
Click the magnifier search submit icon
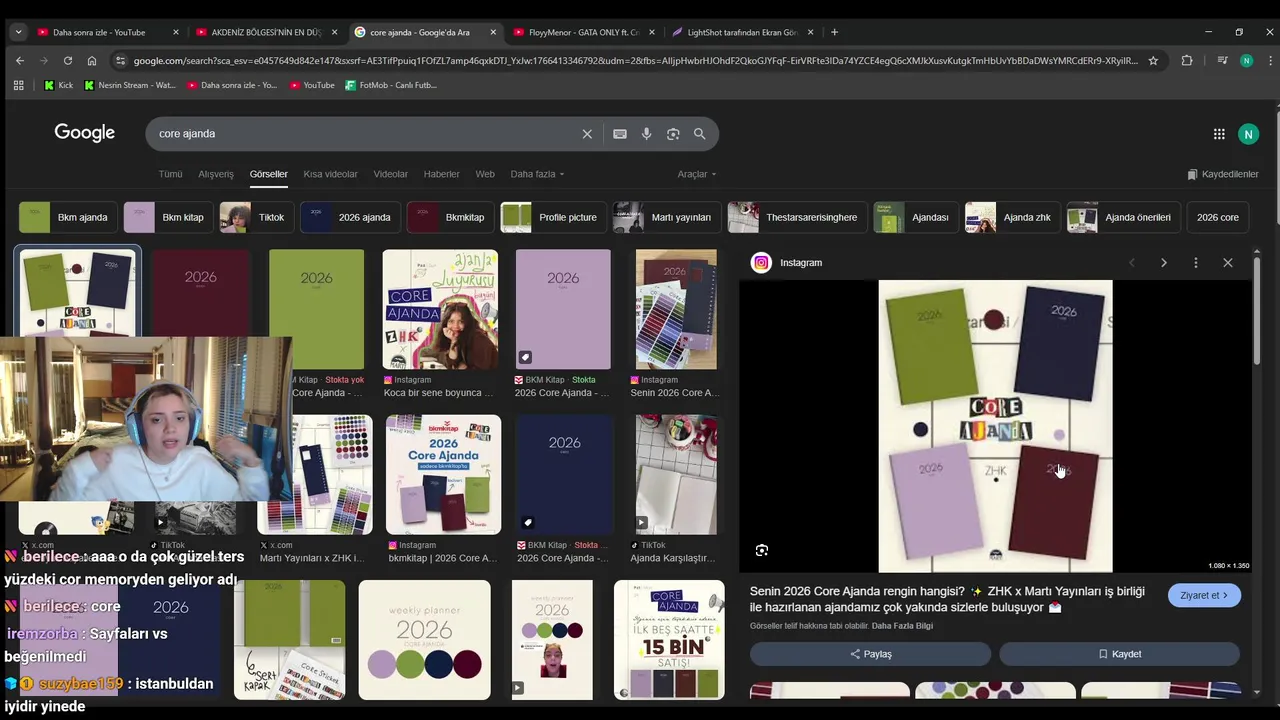click(700, 134)
